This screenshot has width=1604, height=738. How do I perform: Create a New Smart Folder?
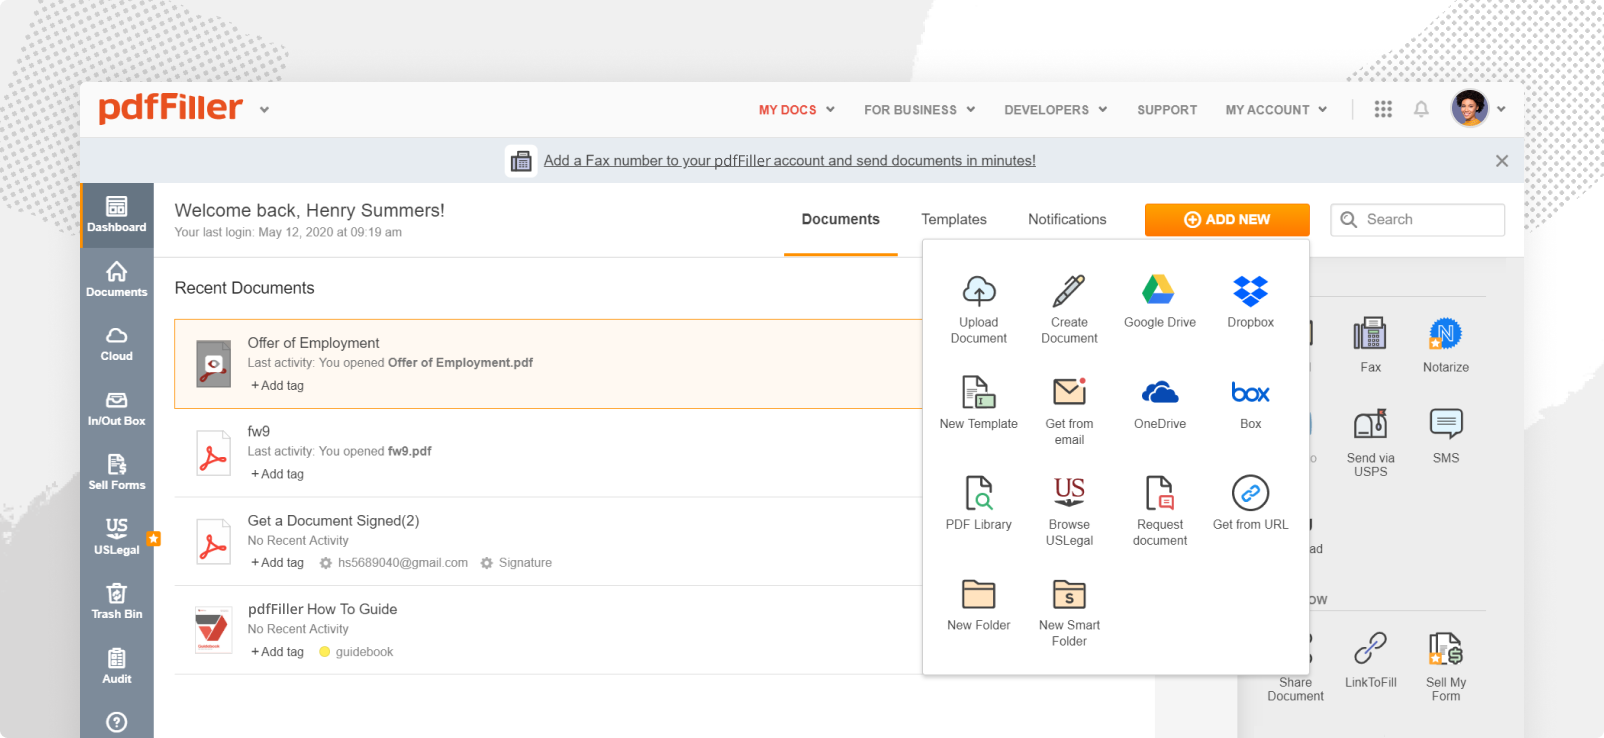1069,612
